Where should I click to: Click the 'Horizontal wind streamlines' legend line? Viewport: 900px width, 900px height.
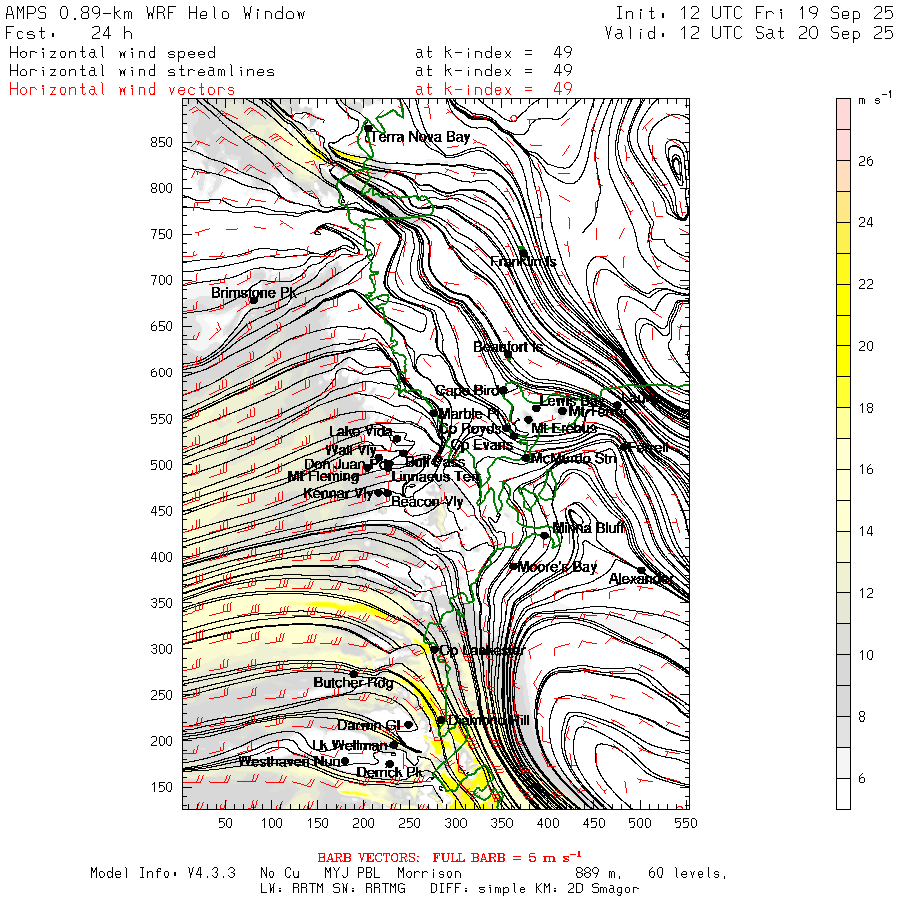[x=142, y=71]
